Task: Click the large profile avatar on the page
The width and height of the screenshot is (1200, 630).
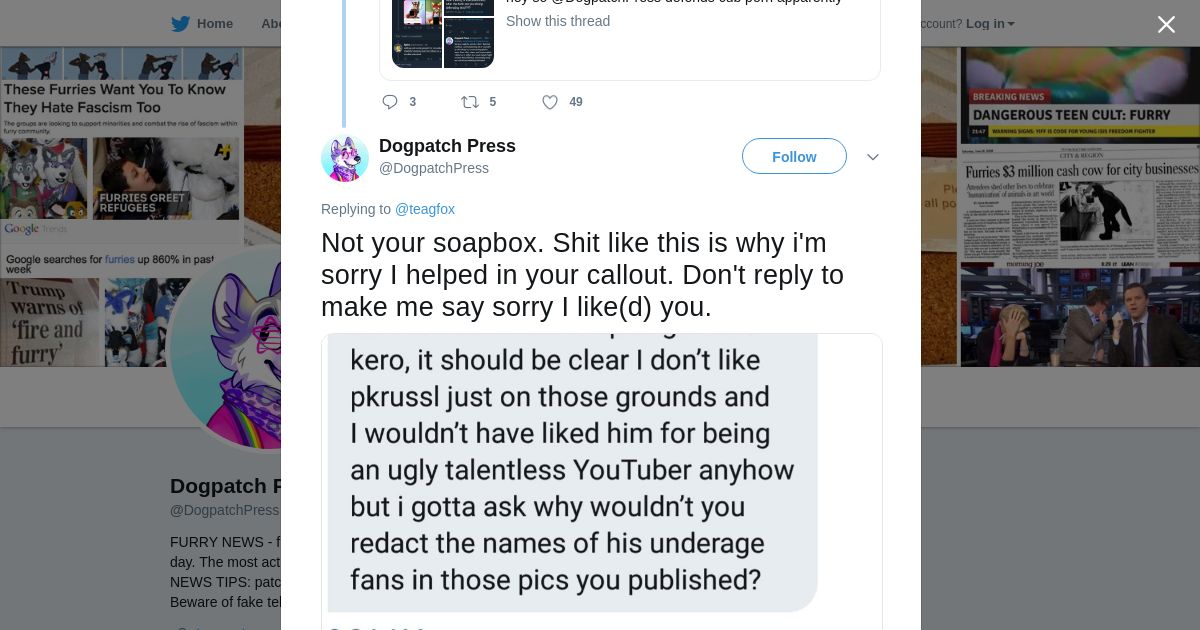Action: [225, 350]
